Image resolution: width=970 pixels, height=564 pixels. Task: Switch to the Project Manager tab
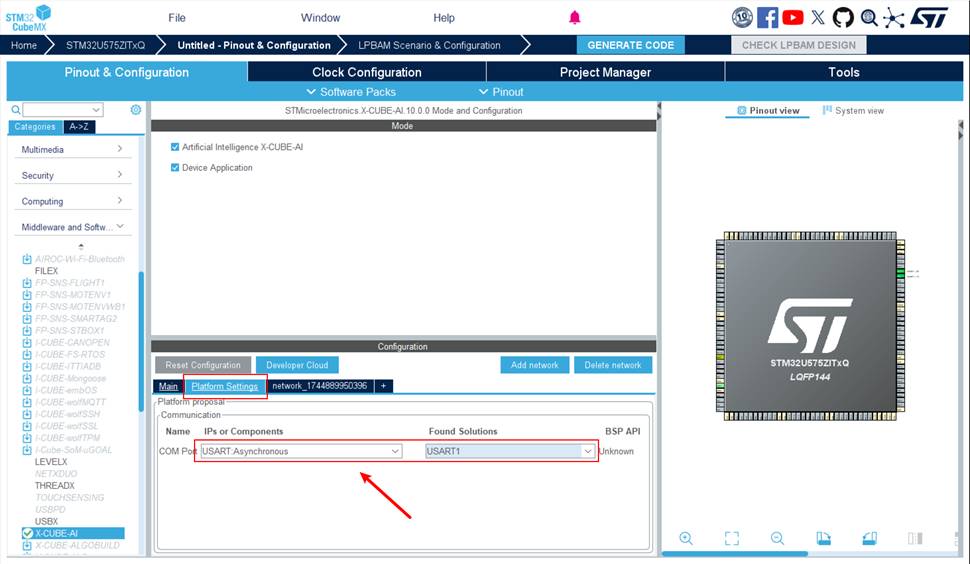[x=605, y=72]
